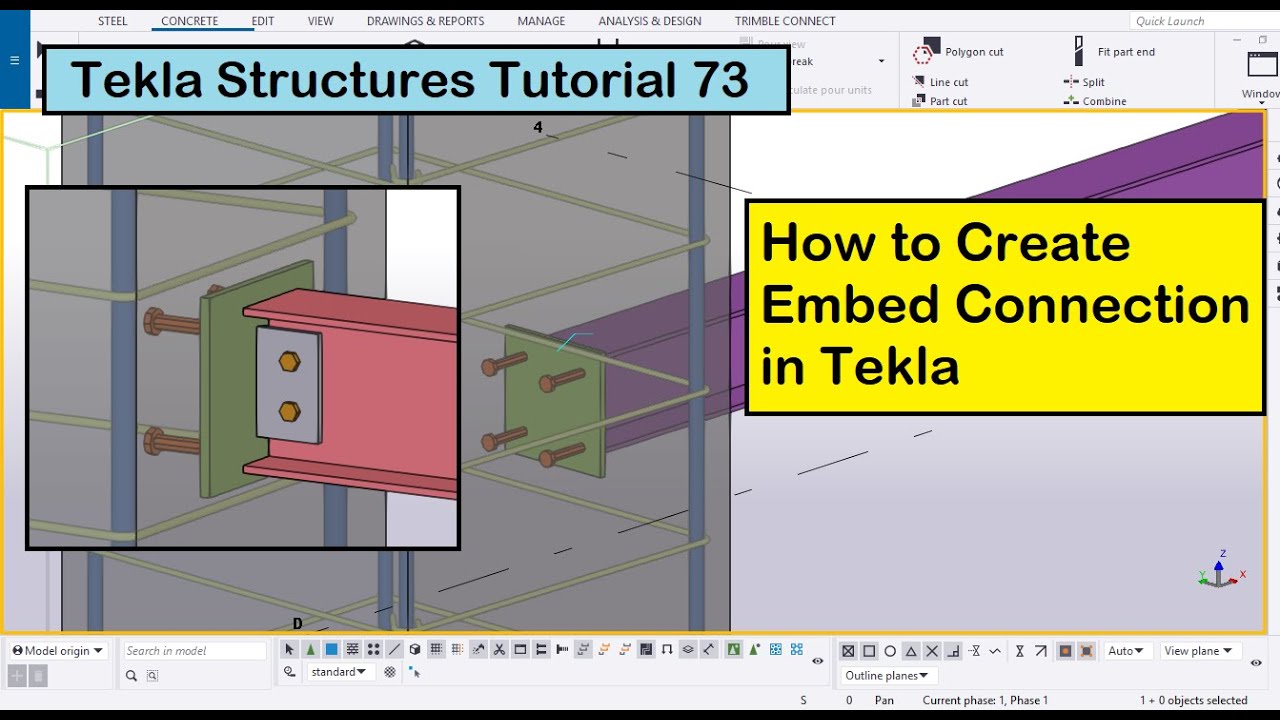Screen dimensions: 1280x720
Task: Open the EDIT ribbon tab
Action: [263, 21]
